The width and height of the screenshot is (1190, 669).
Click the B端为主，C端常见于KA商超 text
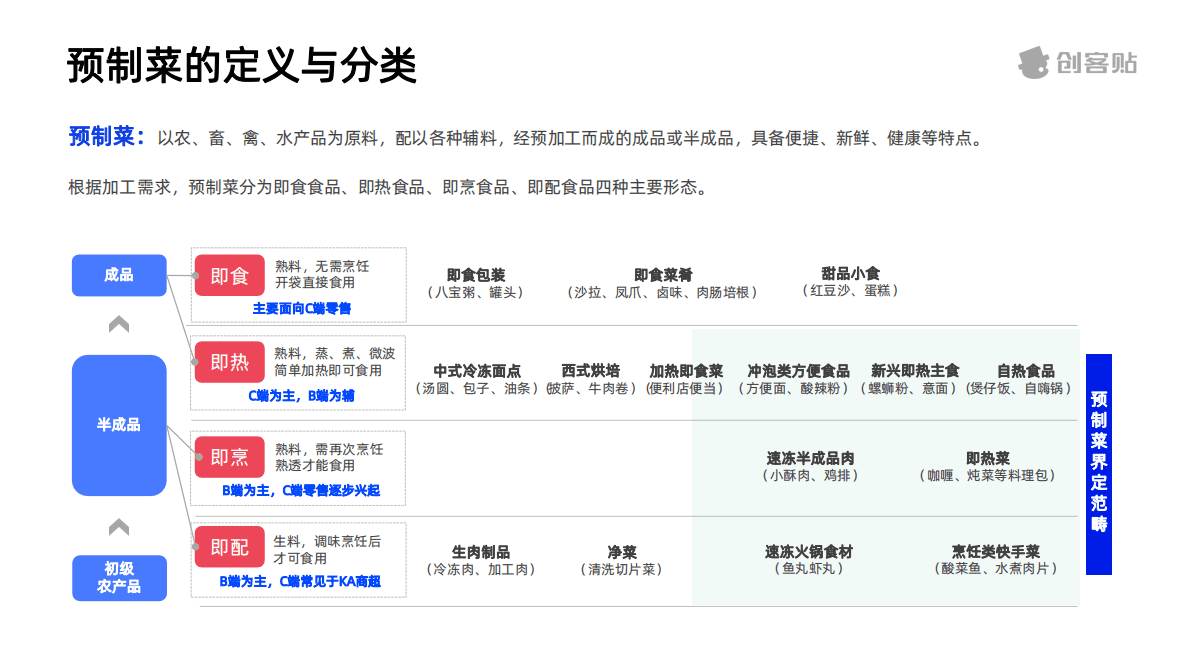coord(299,581)
